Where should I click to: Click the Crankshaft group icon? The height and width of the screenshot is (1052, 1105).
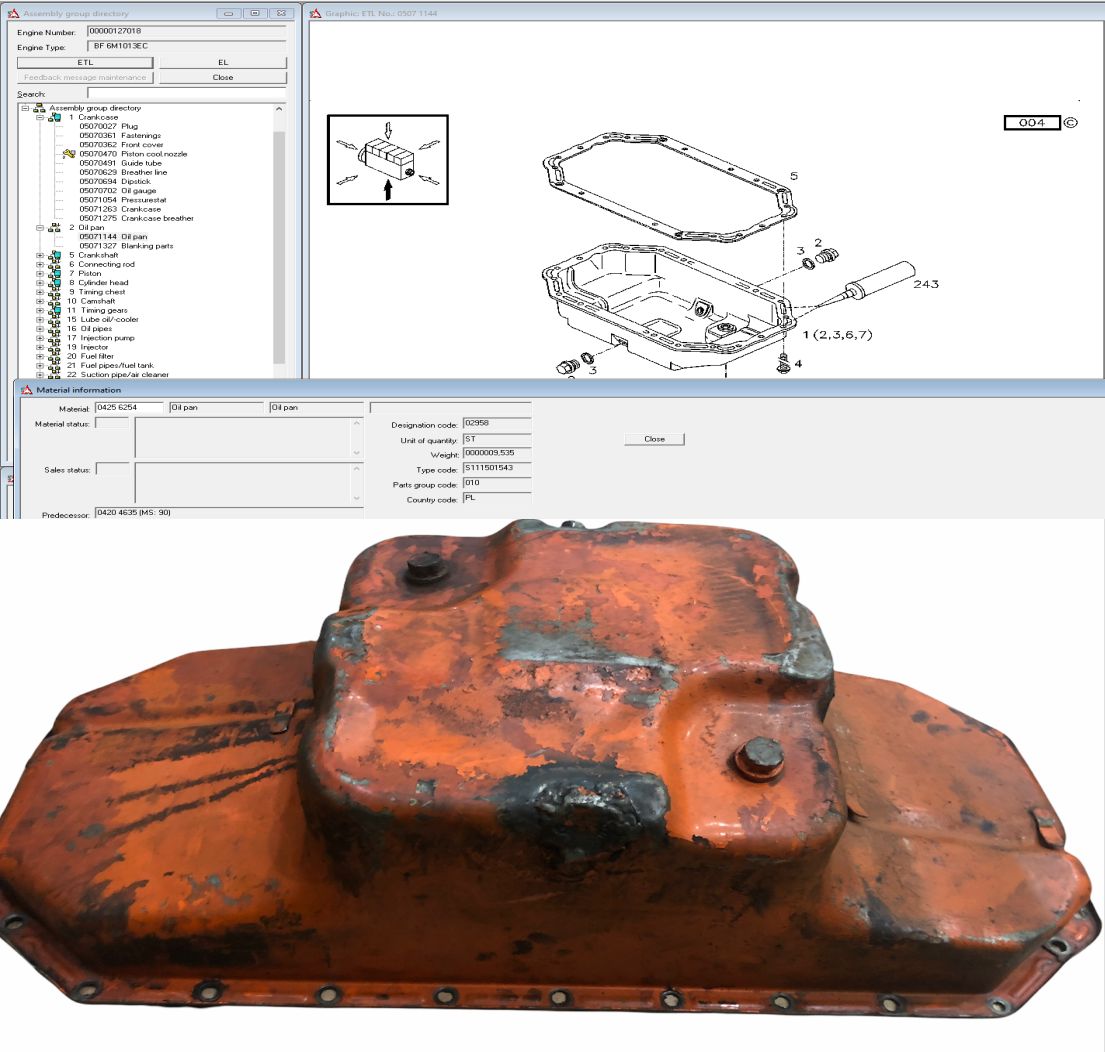(55, 255)
